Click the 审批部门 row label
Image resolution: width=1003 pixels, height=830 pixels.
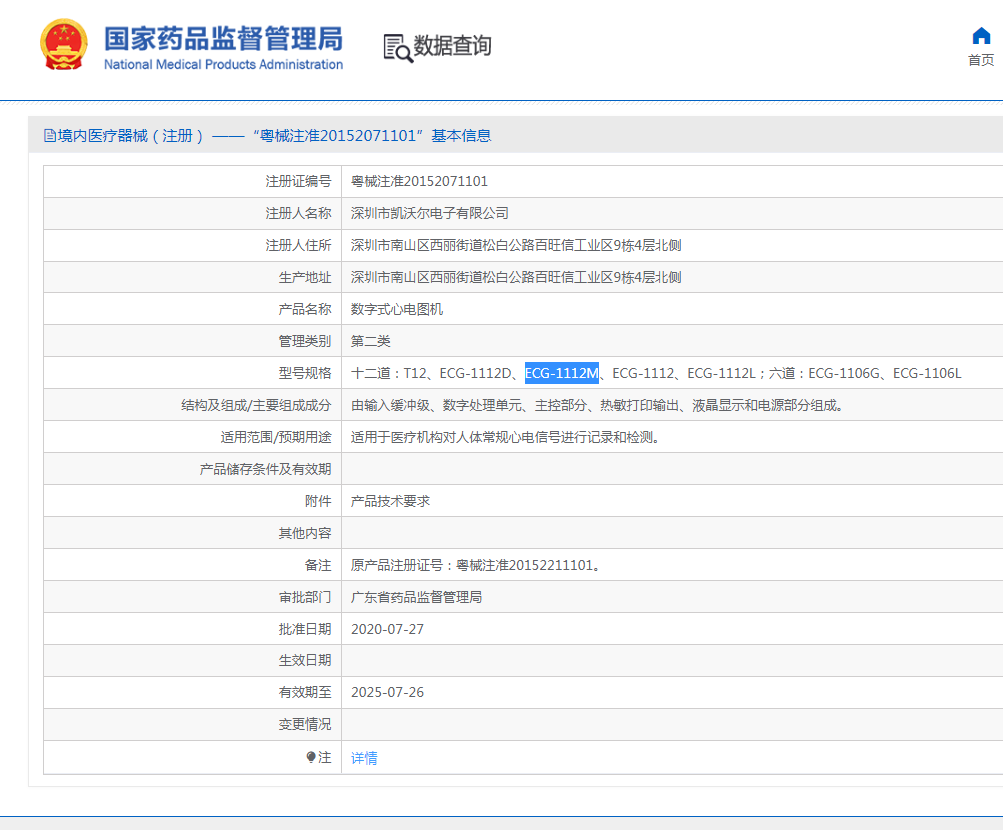click(x=305, y=597)
